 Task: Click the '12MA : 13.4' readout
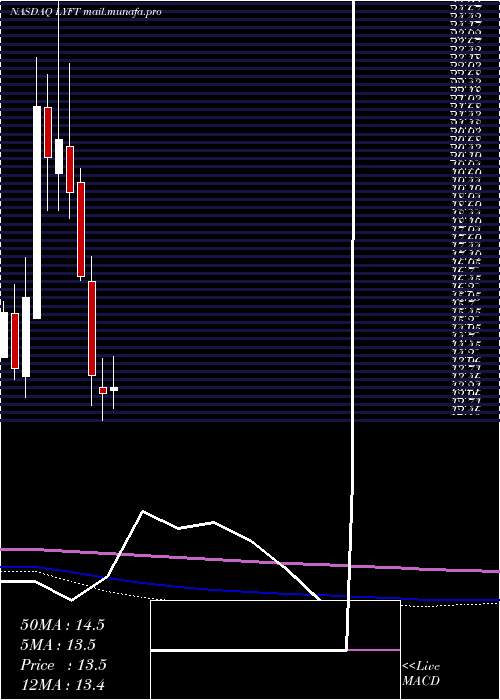[x=62, y=684]
